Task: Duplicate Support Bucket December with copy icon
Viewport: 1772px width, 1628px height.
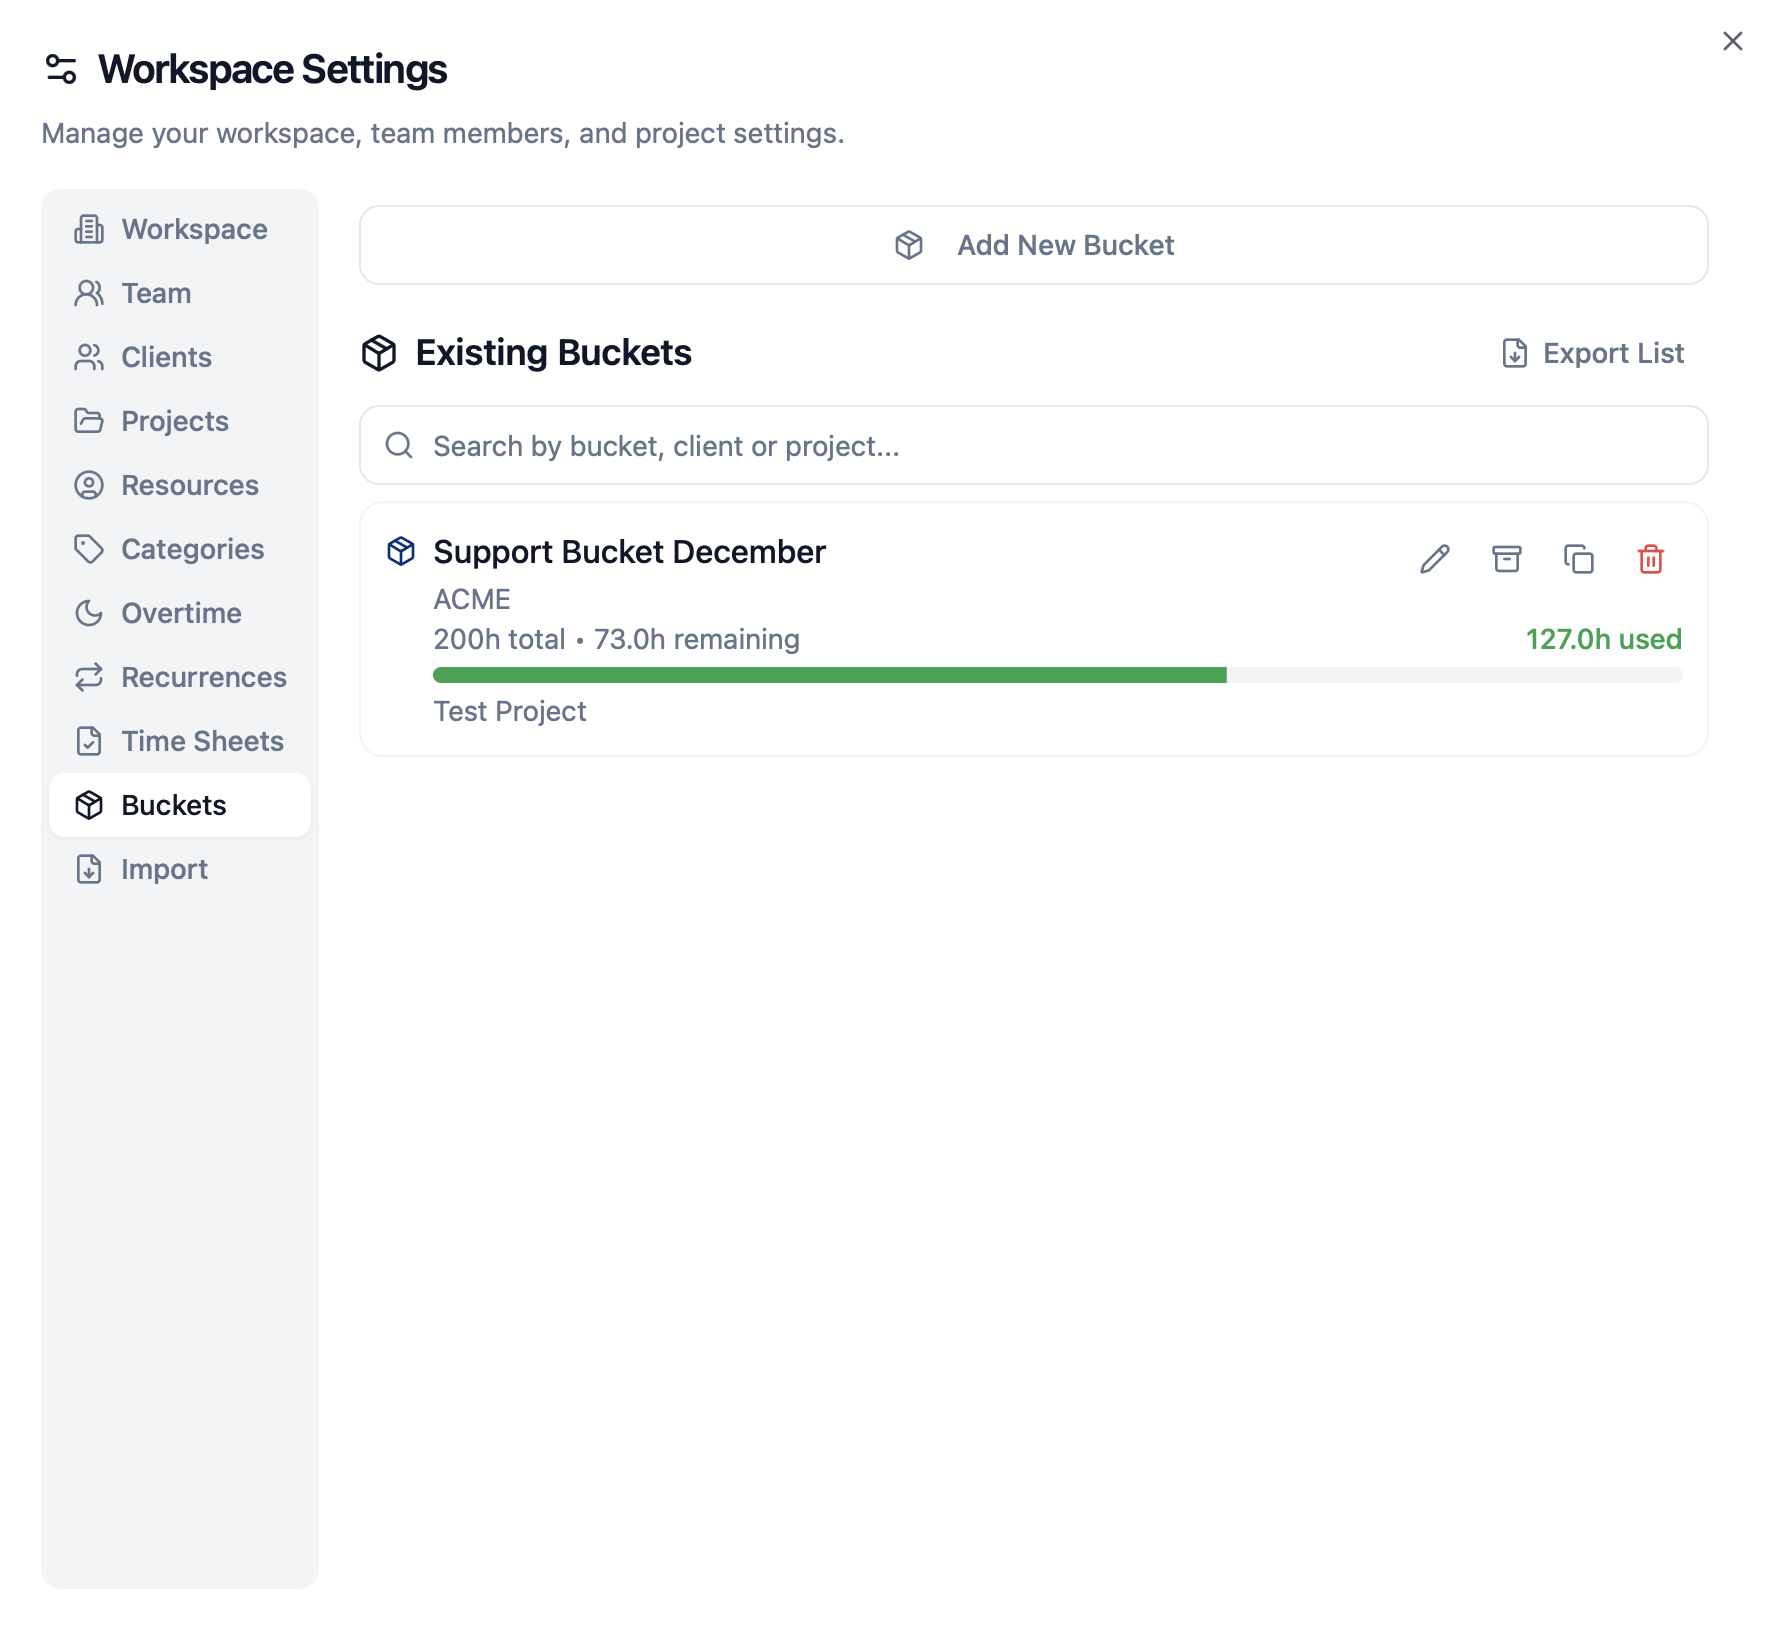Action: [1578, 559]
